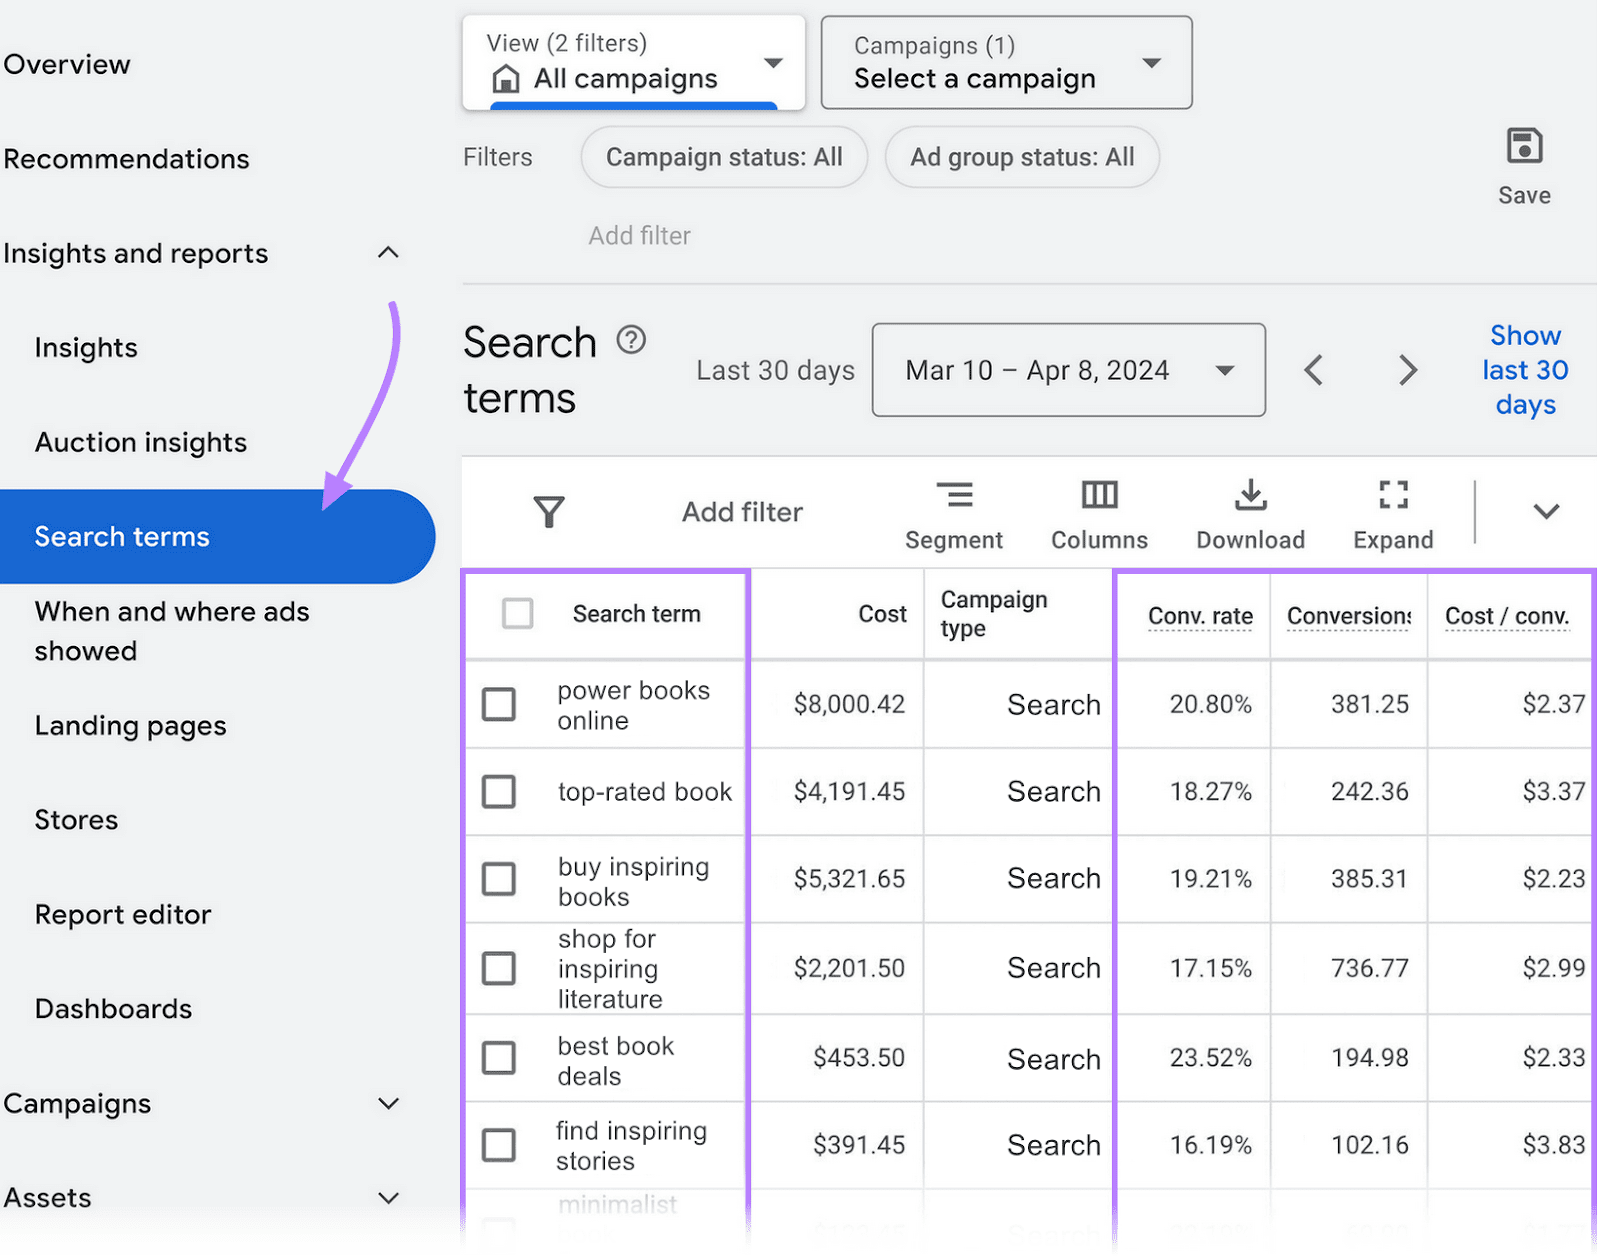Click the Show last 30 days link
1600x1256 pixels.
point(1524,370)
